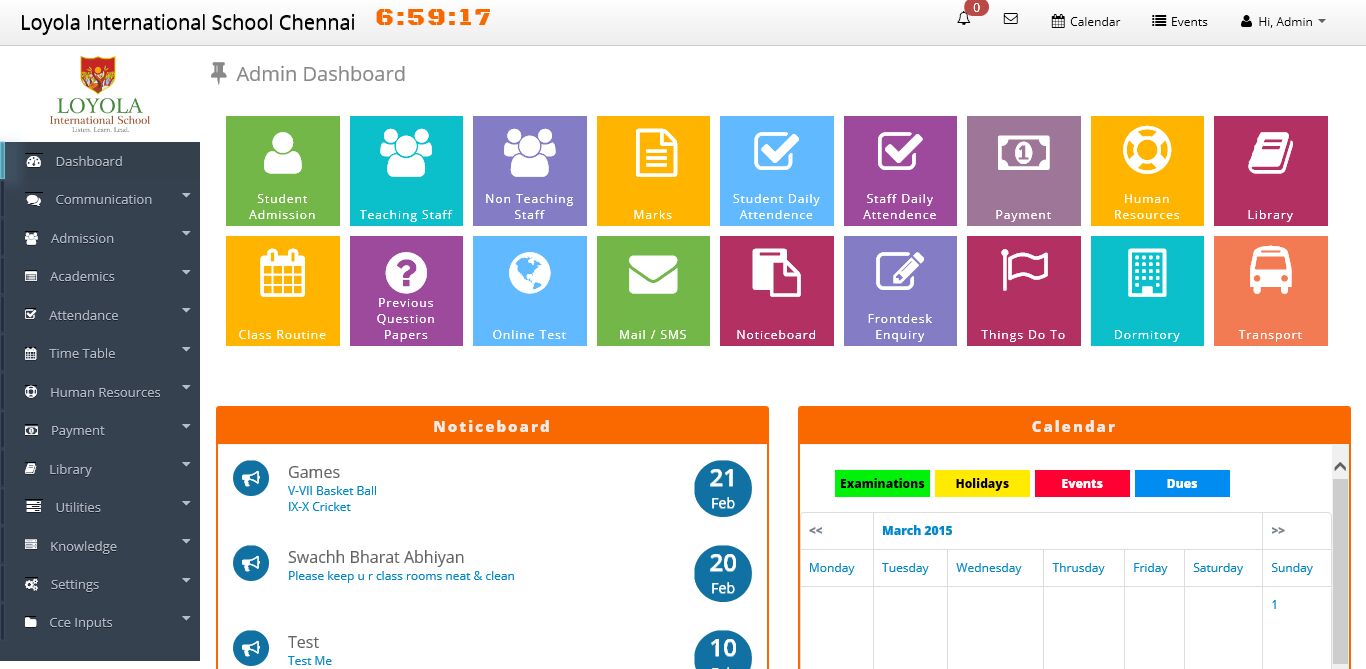1366x669 pixels.
Task: Click next month arrow on calendar
Action: (x=1278, y=531)
